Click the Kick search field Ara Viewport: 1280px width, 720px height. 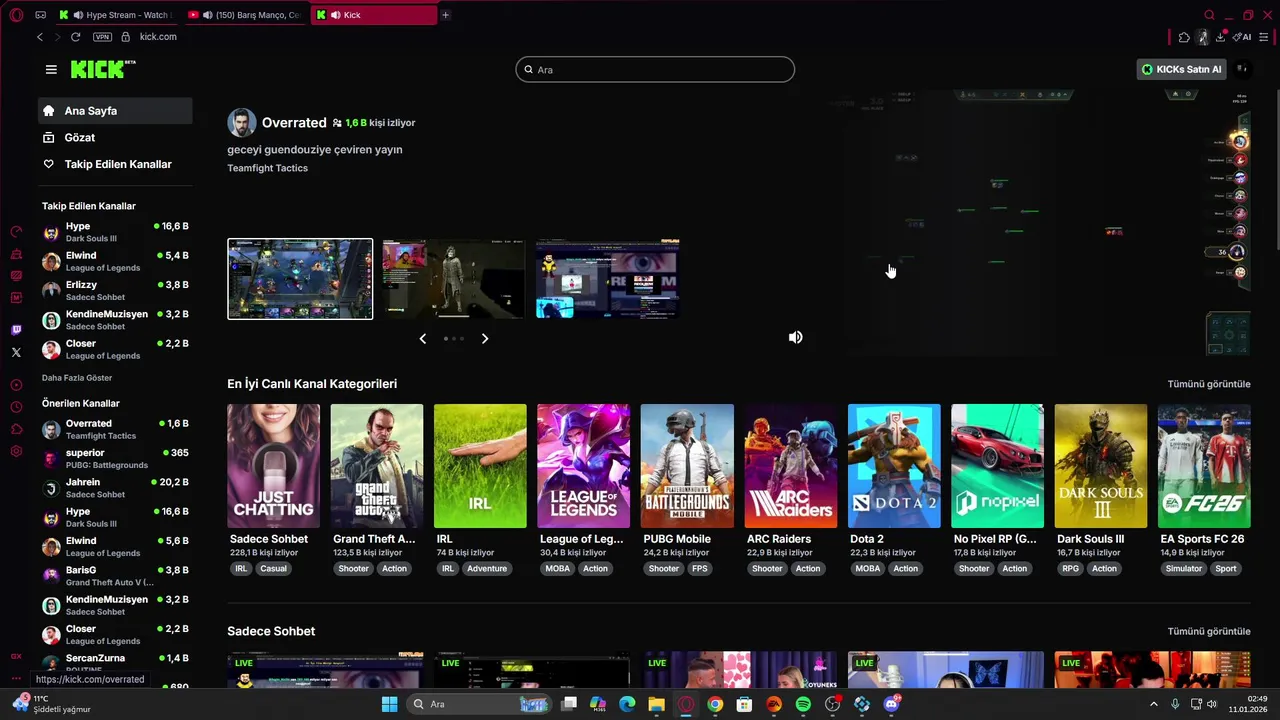[x=655, y=69]
